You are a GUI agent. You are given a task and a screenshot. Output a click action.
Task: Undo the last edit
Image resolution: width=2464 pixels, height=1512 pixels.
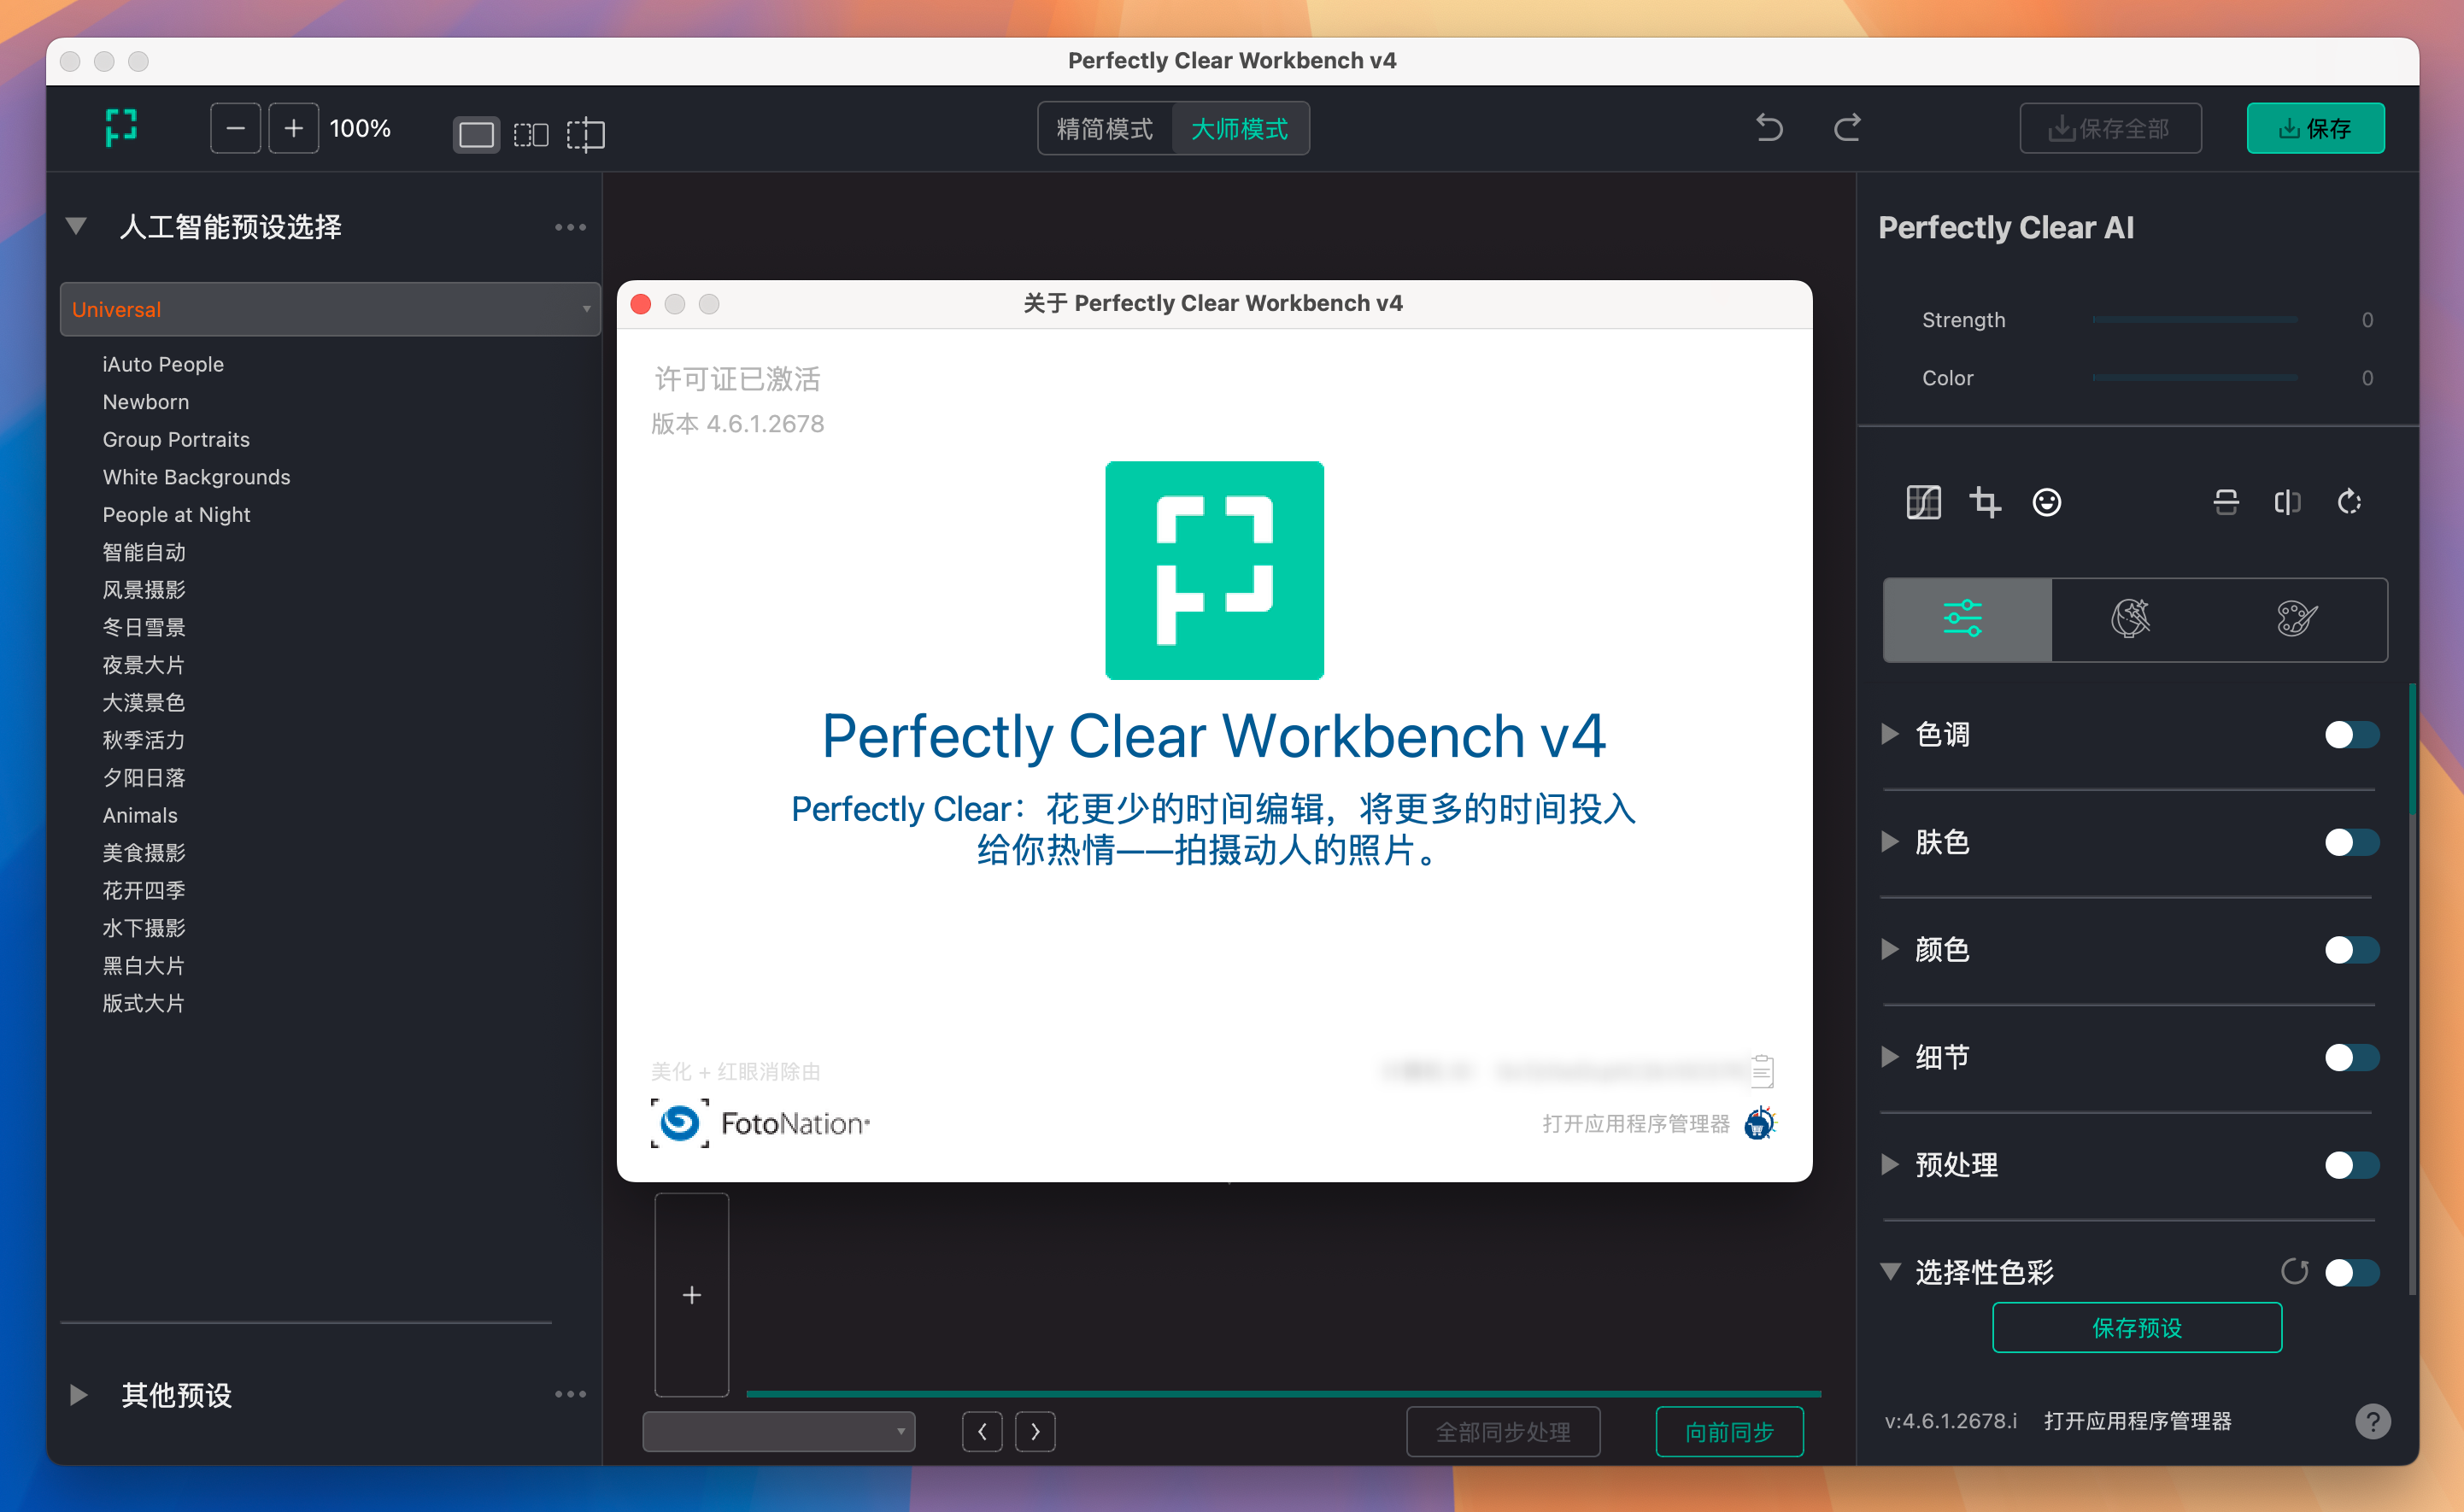coord(1769,128)
